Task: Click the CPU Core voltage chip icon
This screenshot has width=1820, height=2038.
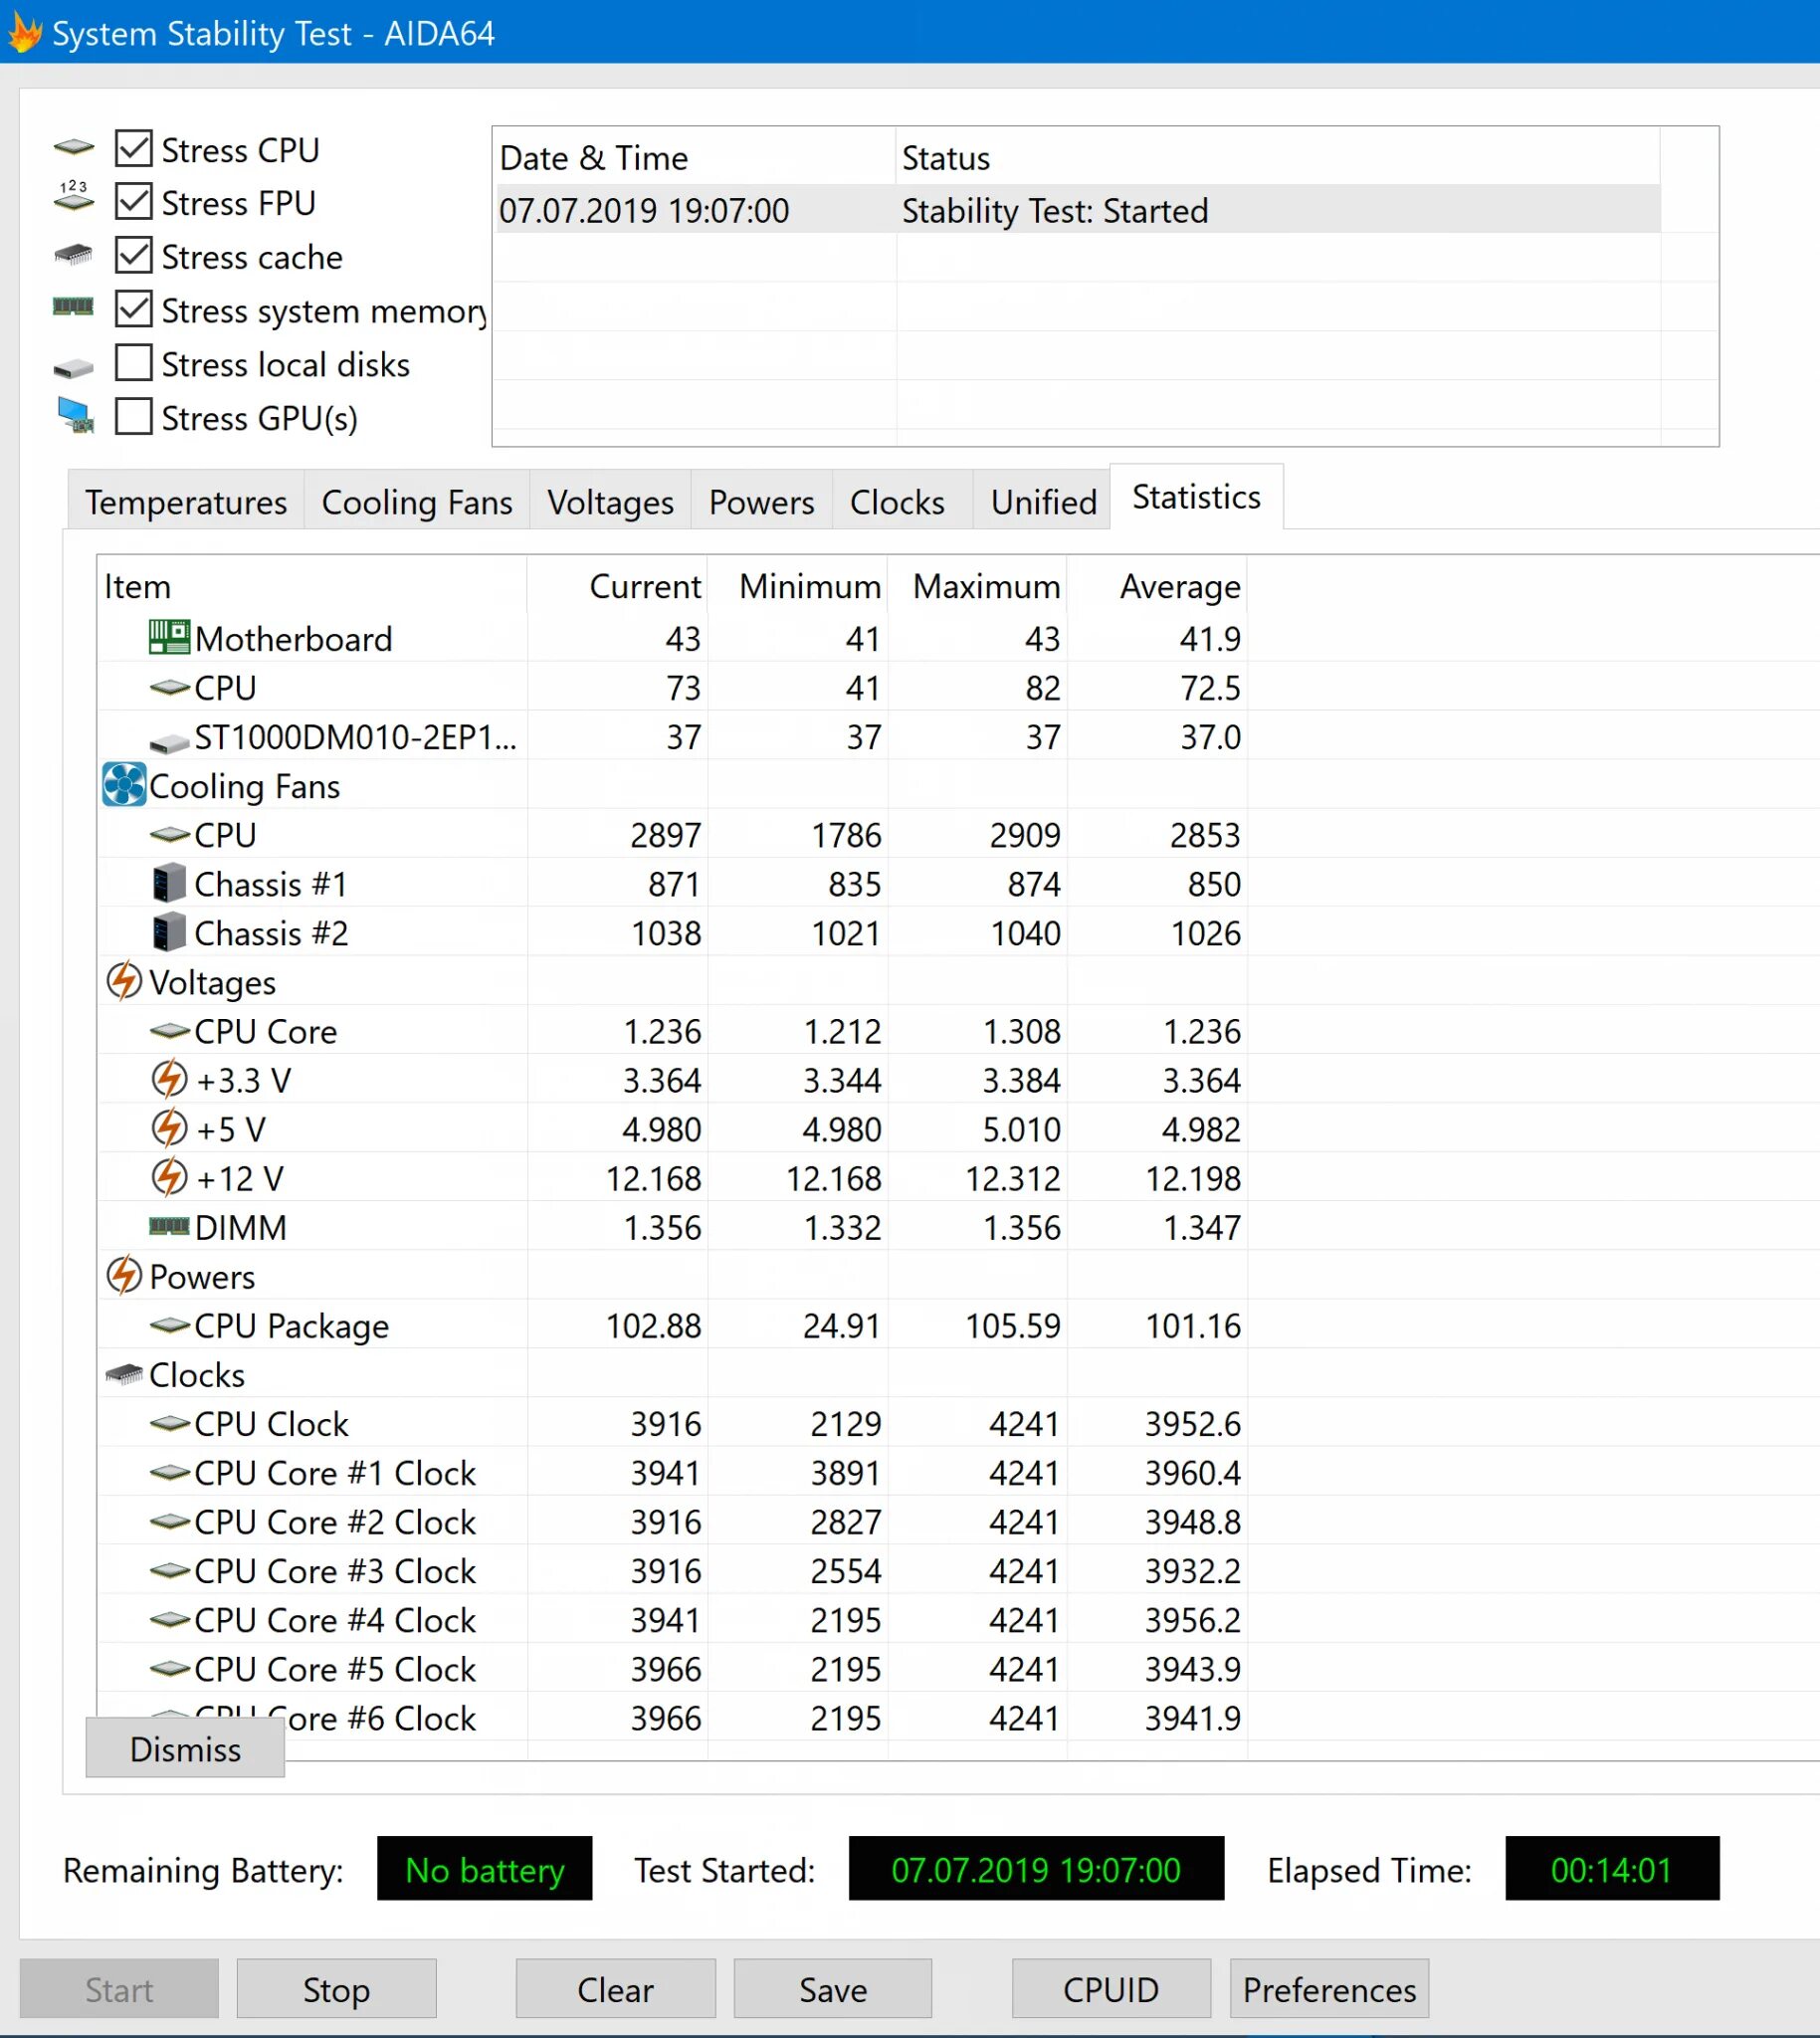Action: [169, 1030]
